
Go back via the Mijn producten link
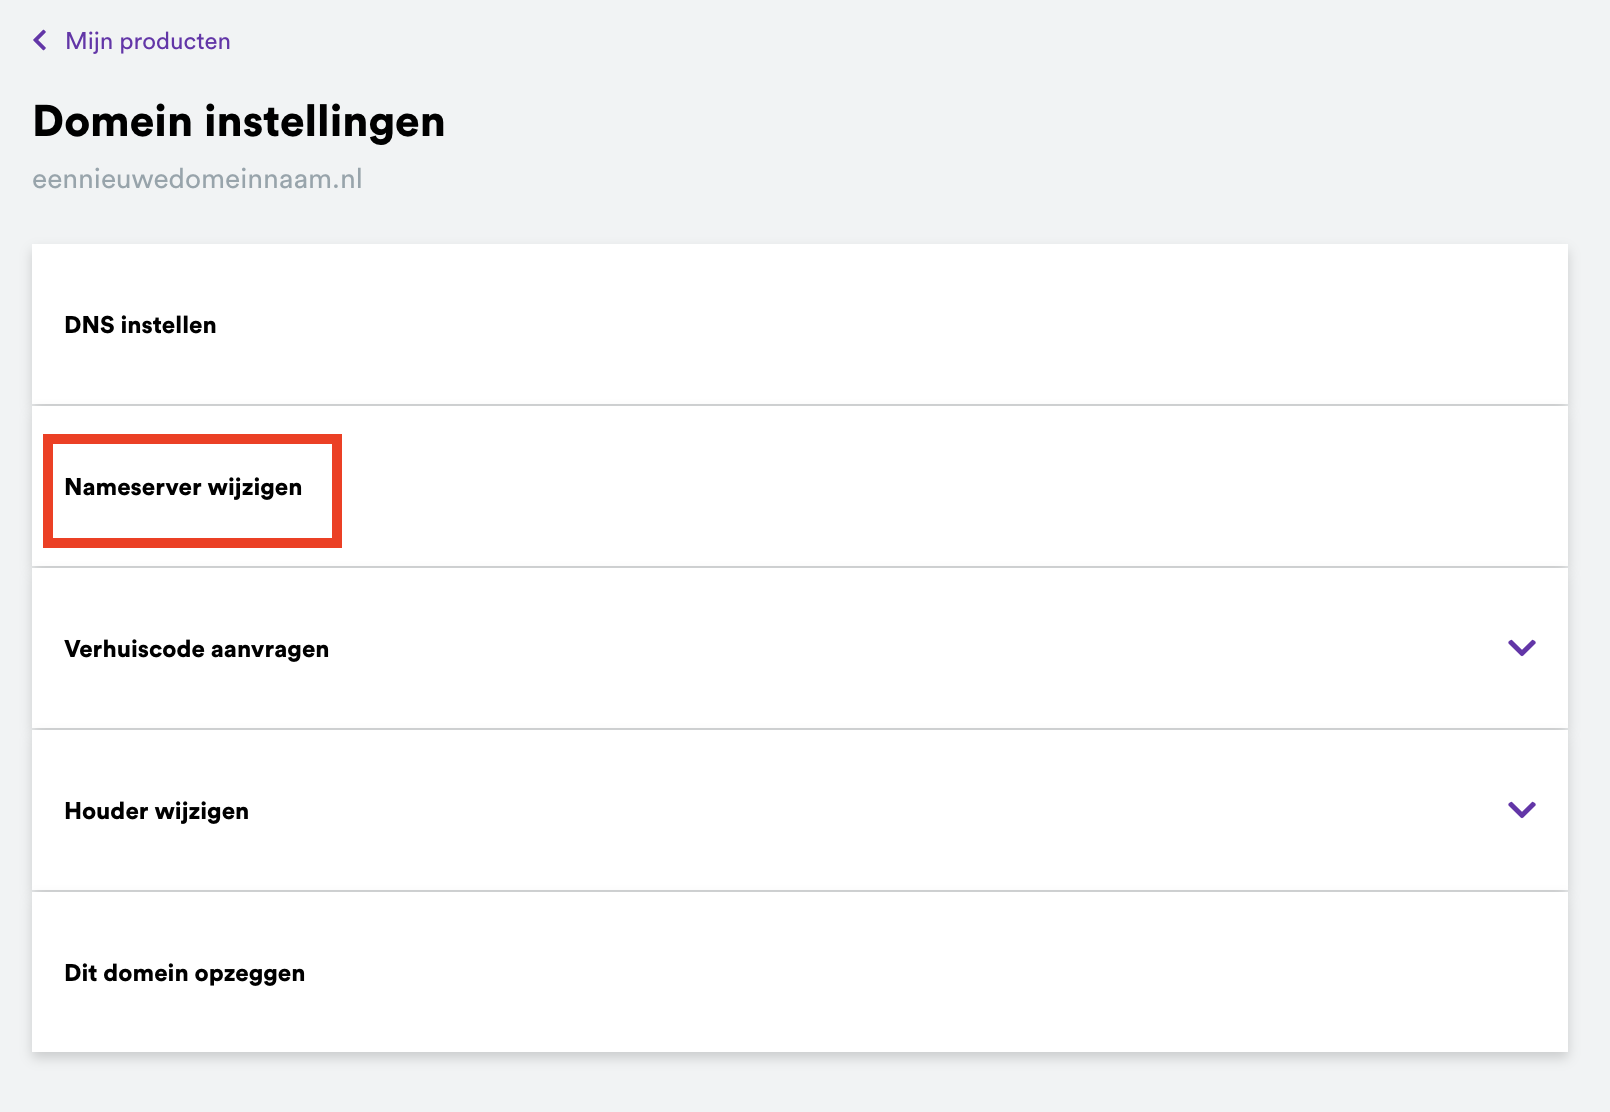coord(147,41)
